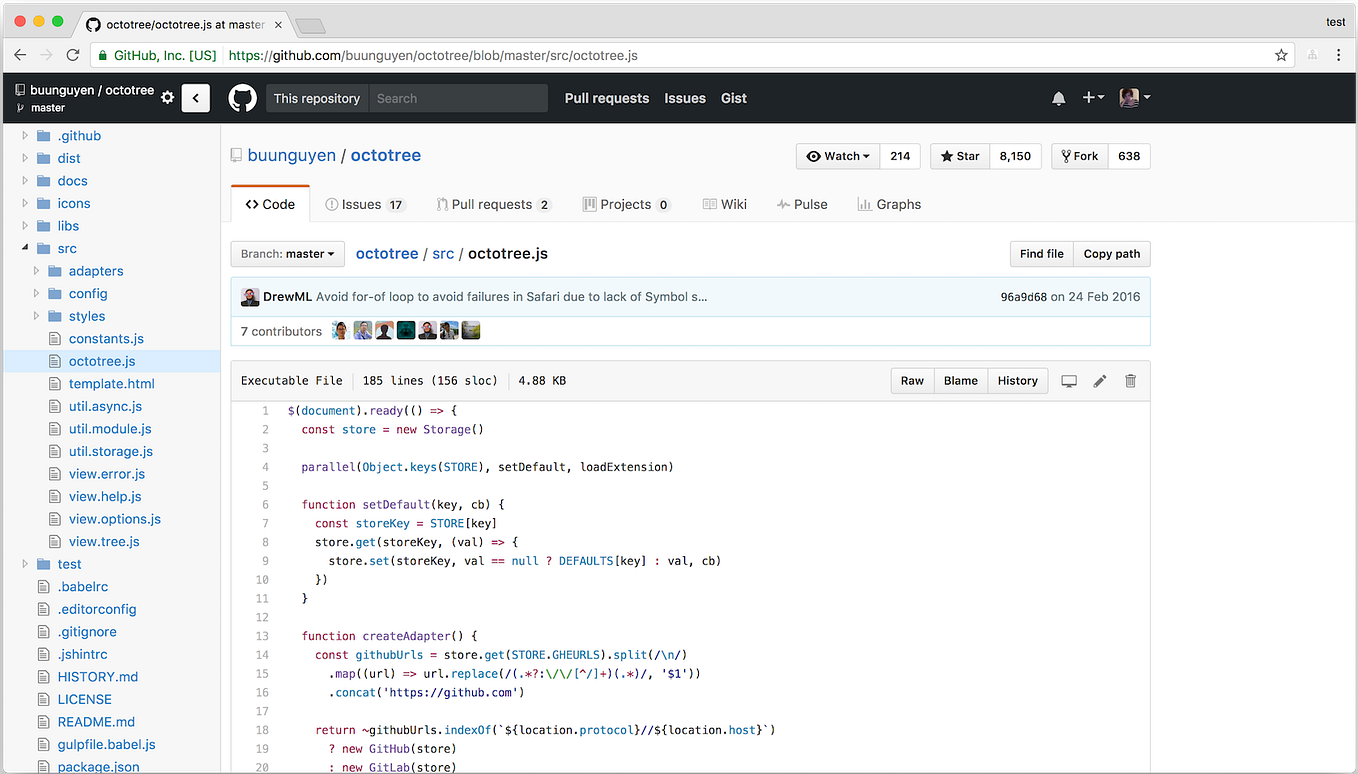Click the Find file button
The height and width of the screenshot is (774, 1358).
pos(1041,254)
